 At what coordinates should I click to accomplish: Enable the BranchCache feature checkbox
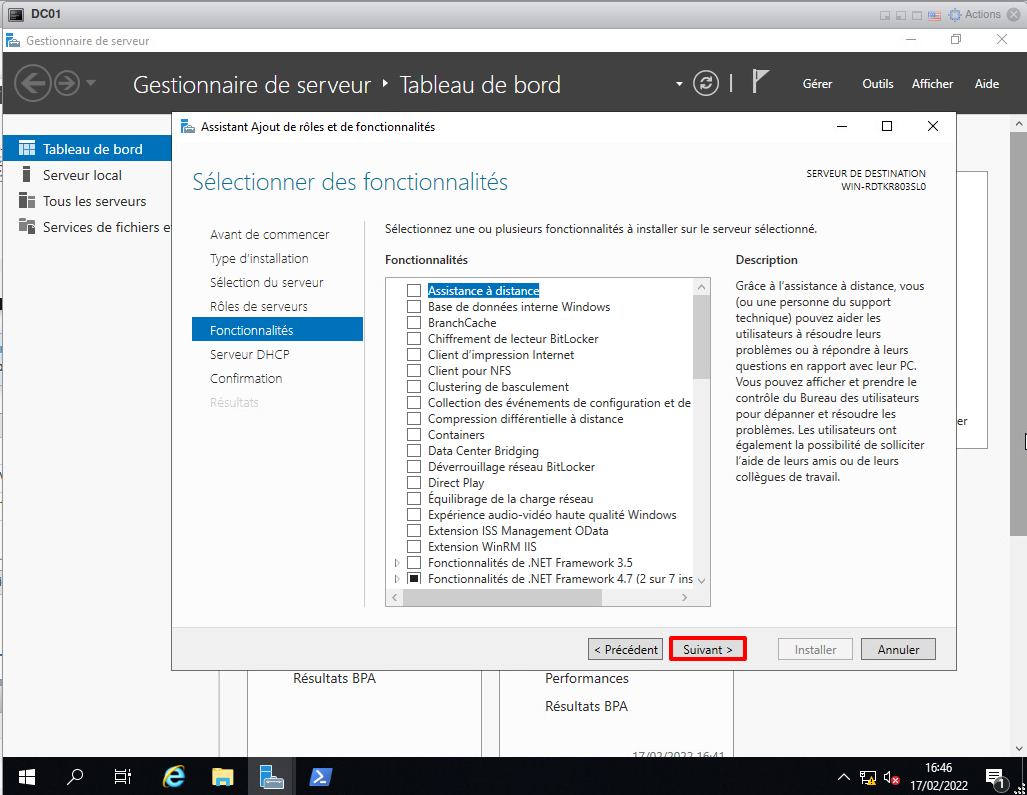pos(414,323)
